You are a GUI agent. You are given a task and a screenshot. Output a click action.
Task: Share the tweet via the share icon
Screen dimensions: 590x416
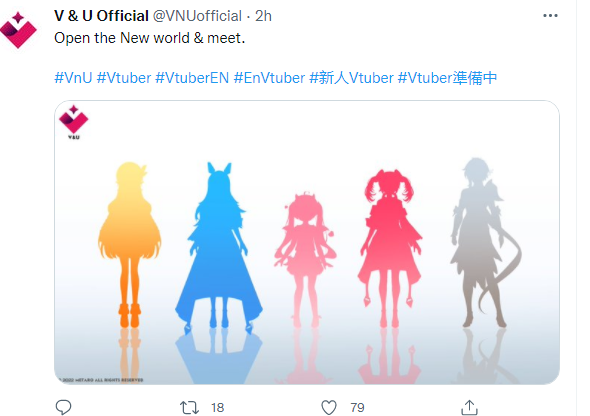point(469,407)
